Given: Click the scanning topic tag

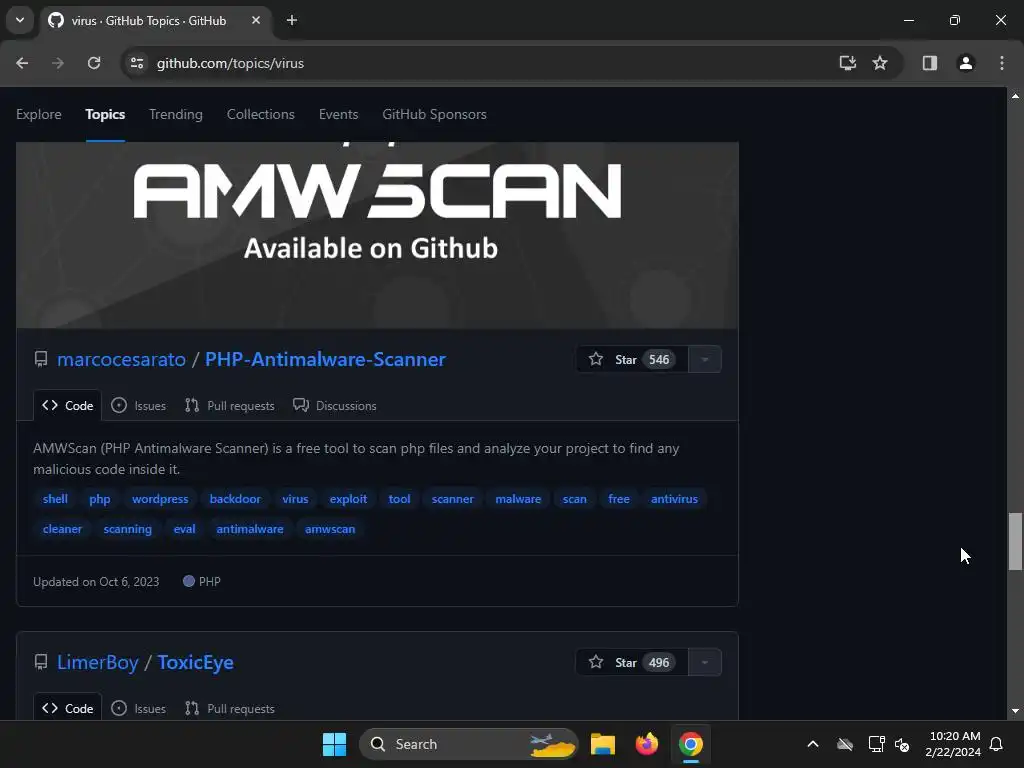Looking at the screenshot, I should (127, 529).
